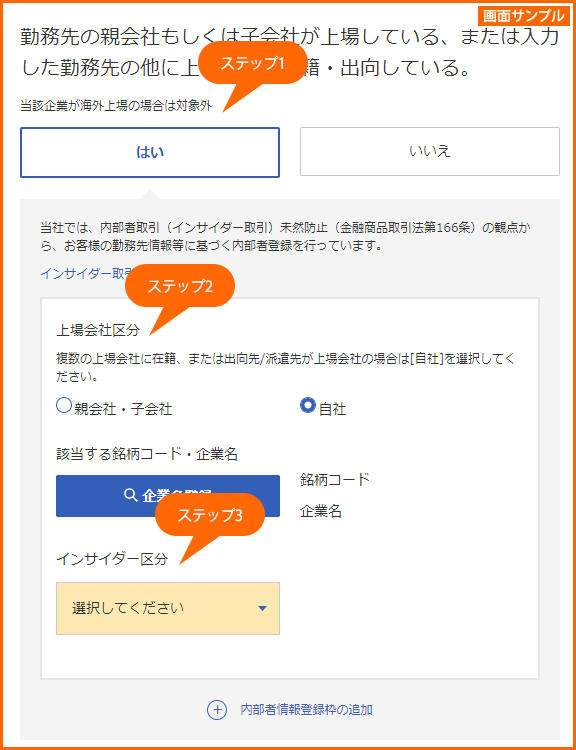Image resolution: width=576 pixels, height=750 pixels.
Task: Click the magnifier icon on 企業名登録 button
Action: coord(130,495)
